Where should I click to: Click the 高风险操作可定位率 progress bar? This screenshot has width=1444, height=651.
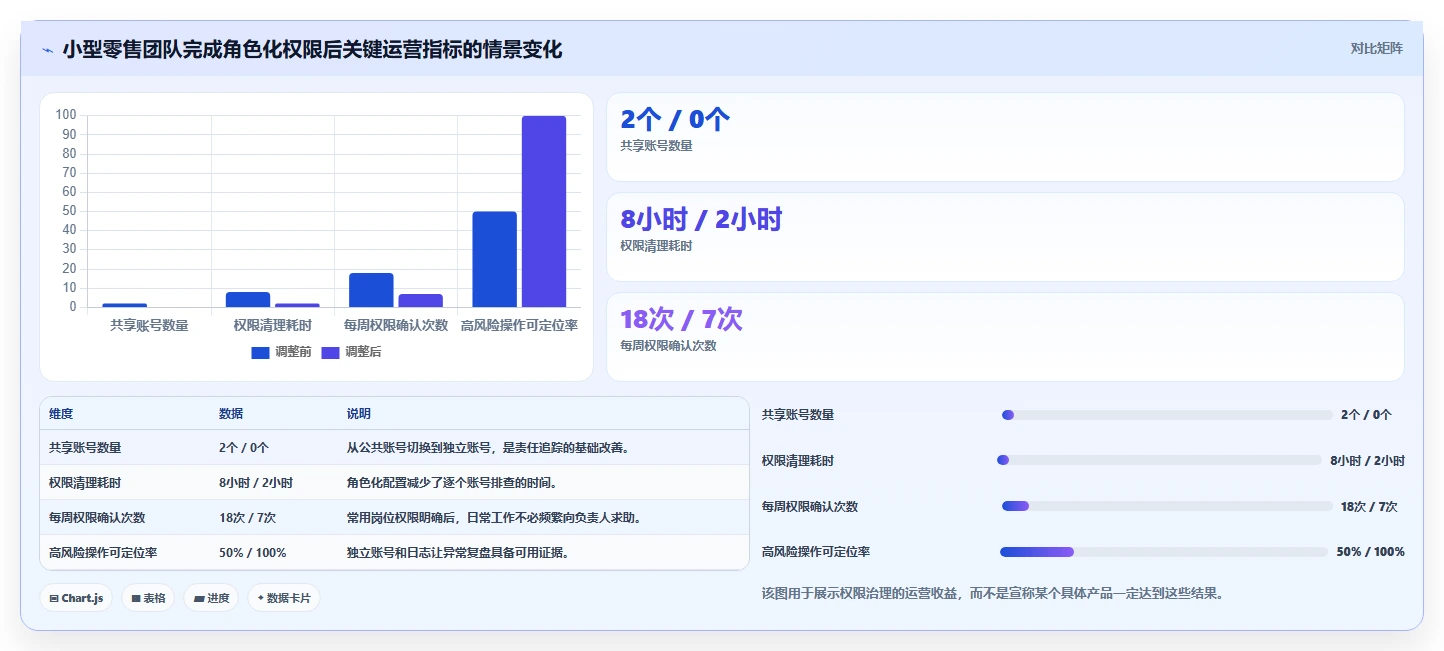point(1164,552)
